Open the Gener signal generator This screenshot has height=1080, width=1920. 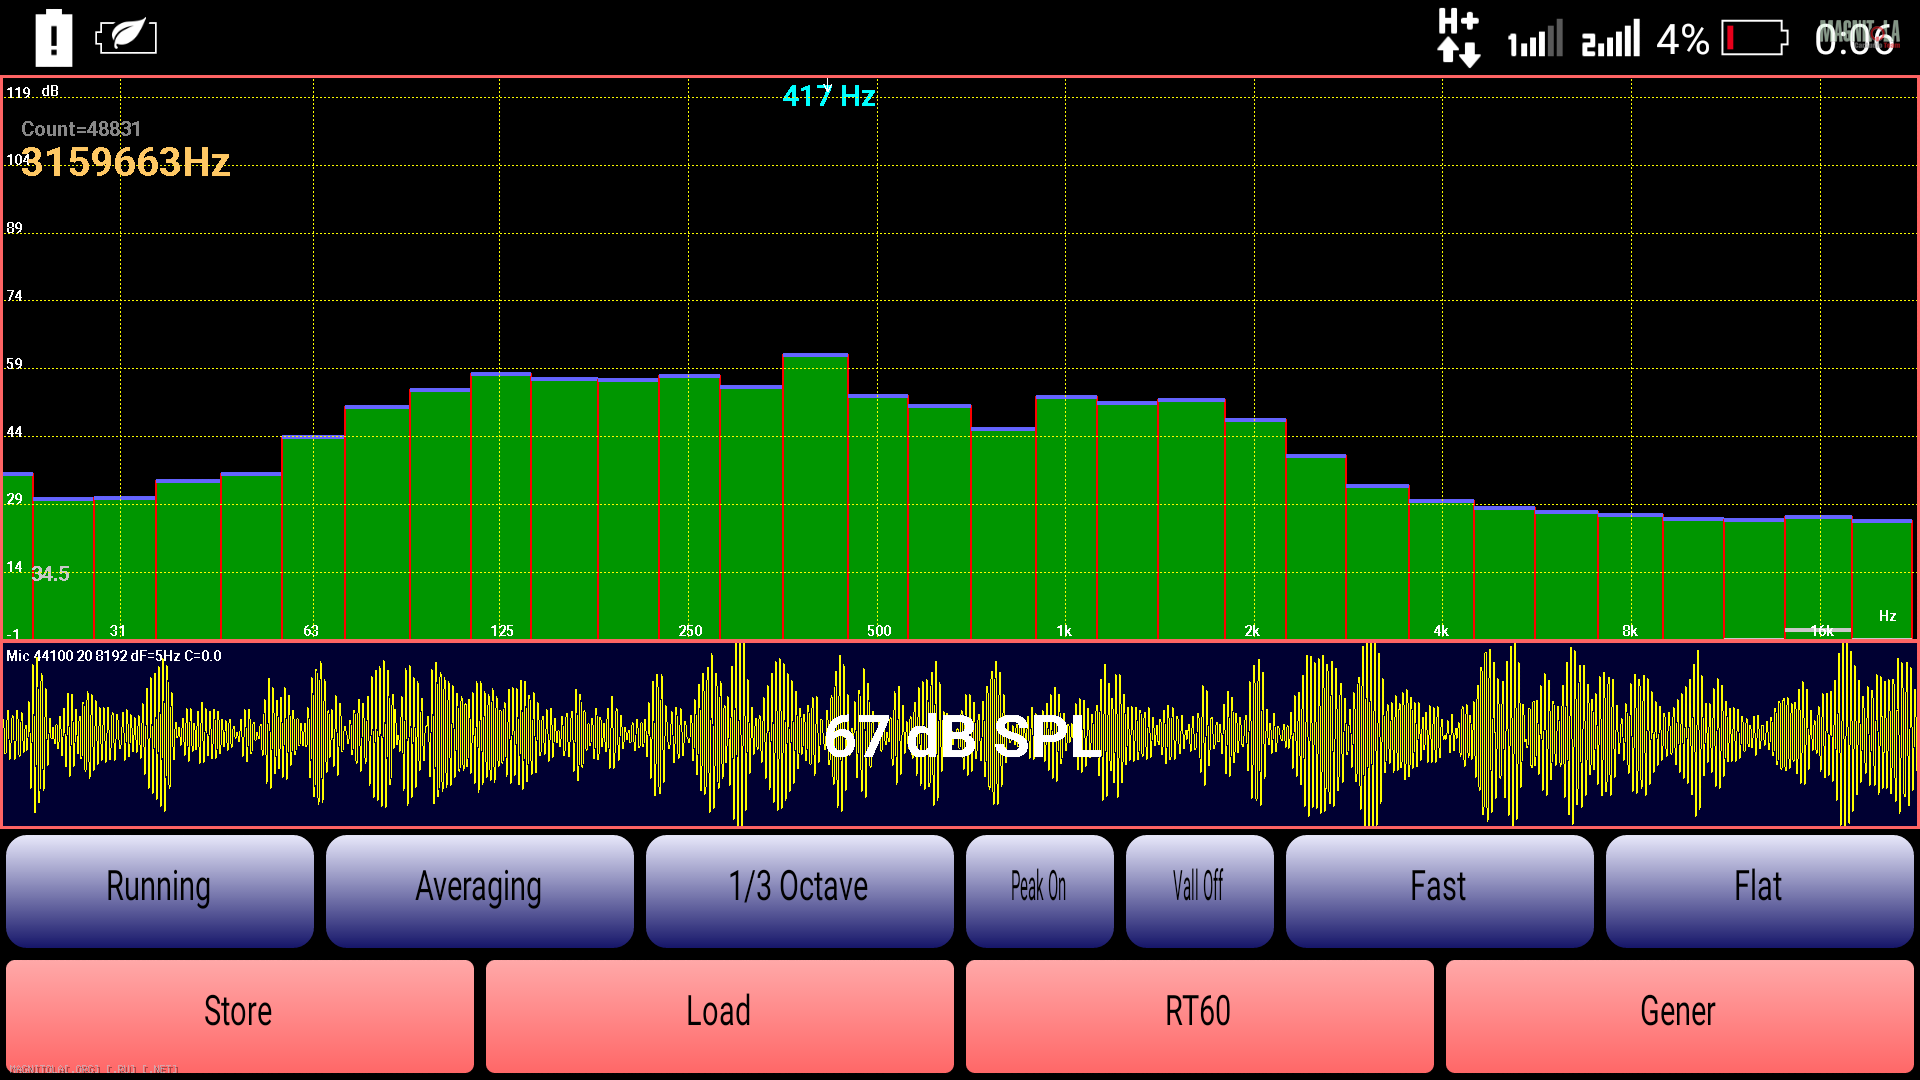[1679, 1014]
